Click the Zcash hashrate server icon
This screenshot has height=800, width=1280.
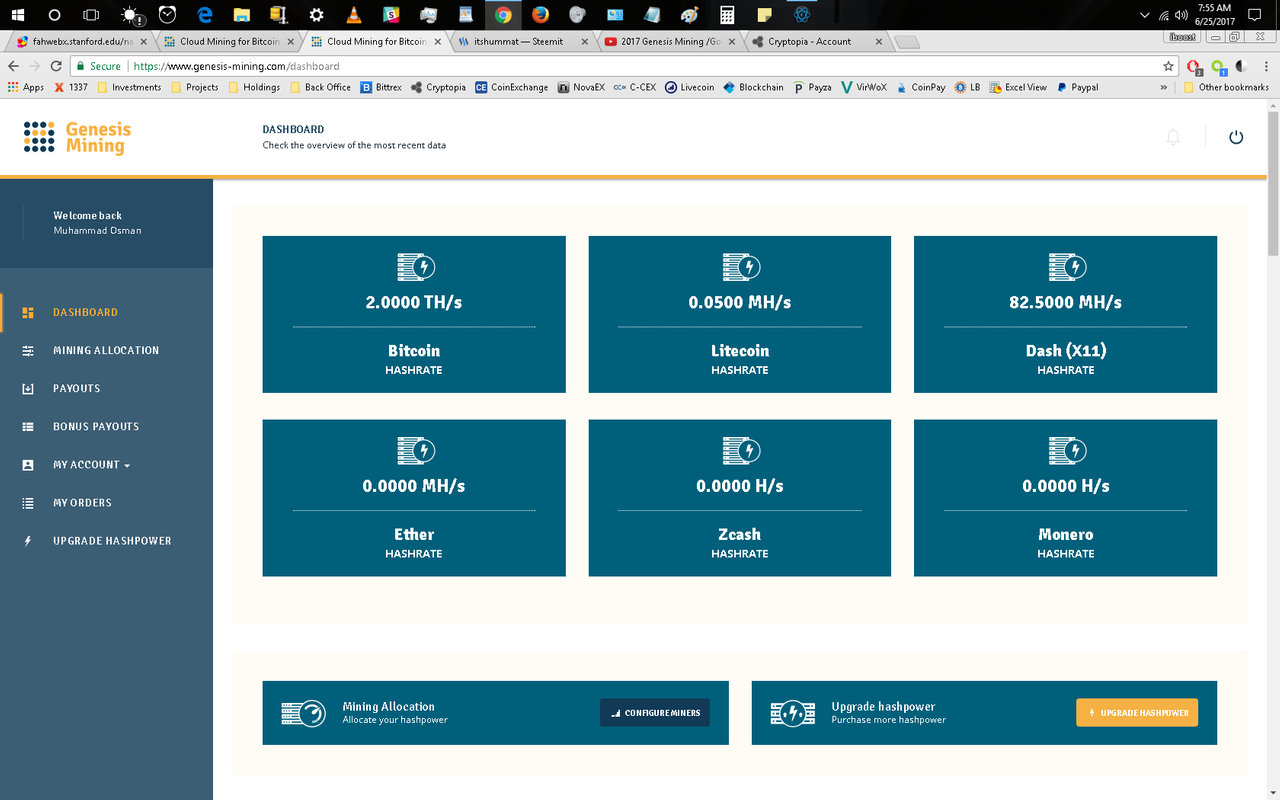pos(740,451)
